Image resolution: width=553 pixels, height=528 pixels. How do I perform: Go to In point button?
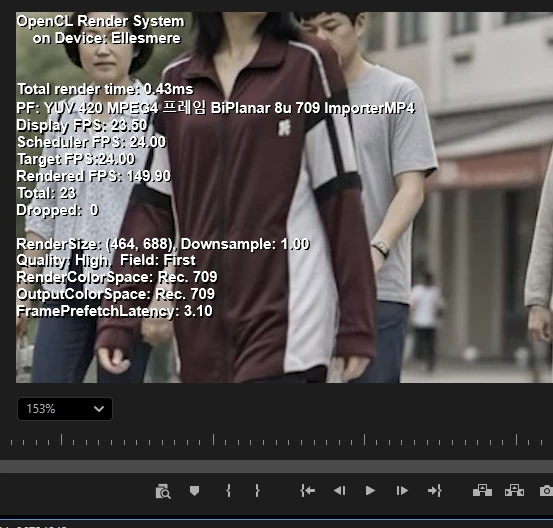[x=308, y=491]
